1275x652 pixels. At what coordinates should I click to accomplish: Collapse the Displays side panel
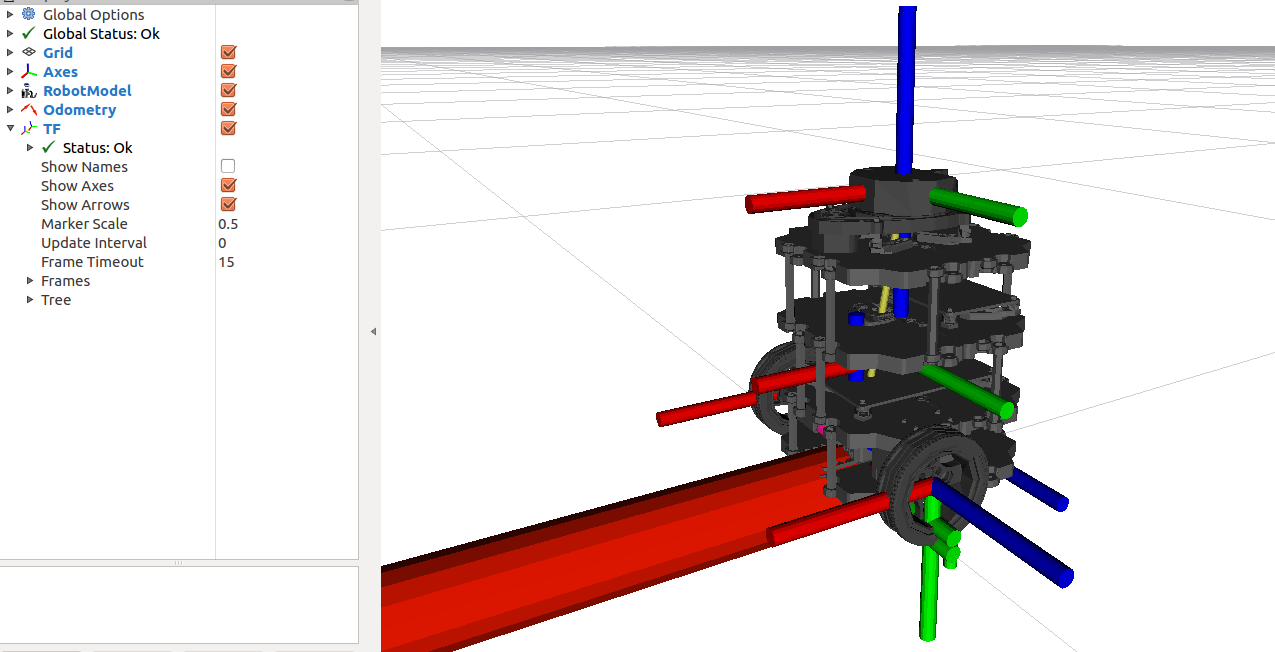[x=372, y=331]
